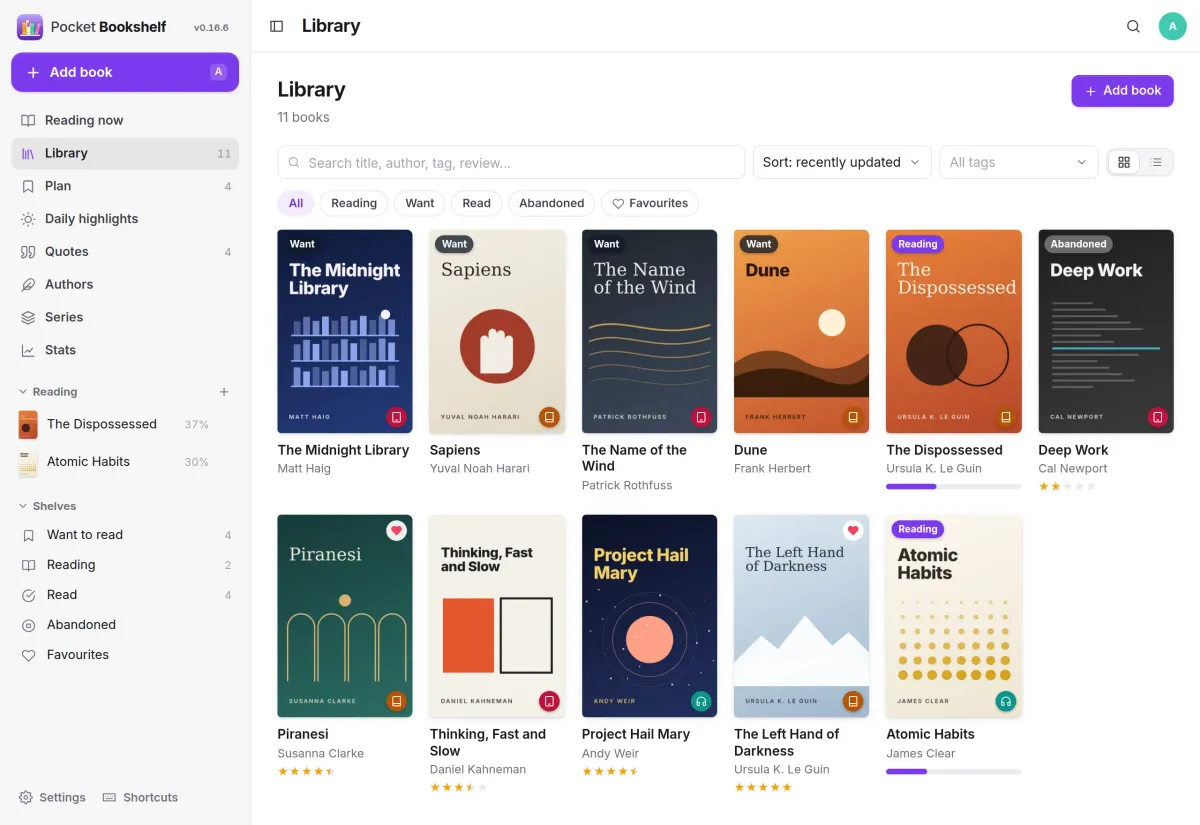This screenshot has height=825, width=1200.
Task: Click the format icon on The Midnight Library cover
Action: [397, 417]
